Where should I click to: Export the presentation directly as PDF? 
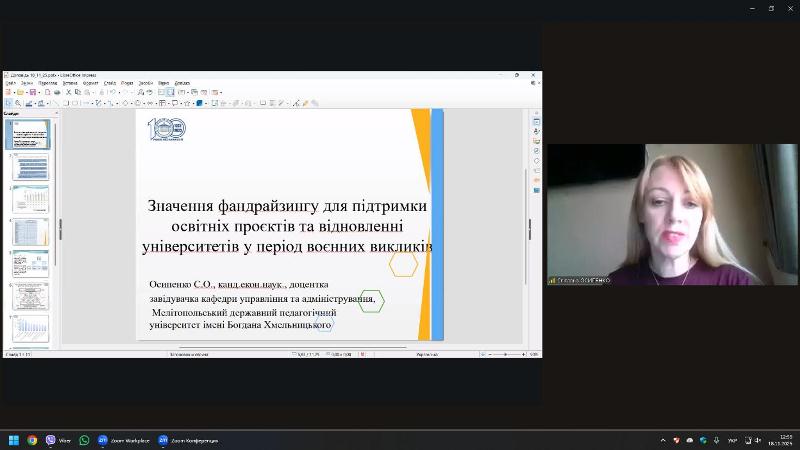tap(48, 92)
